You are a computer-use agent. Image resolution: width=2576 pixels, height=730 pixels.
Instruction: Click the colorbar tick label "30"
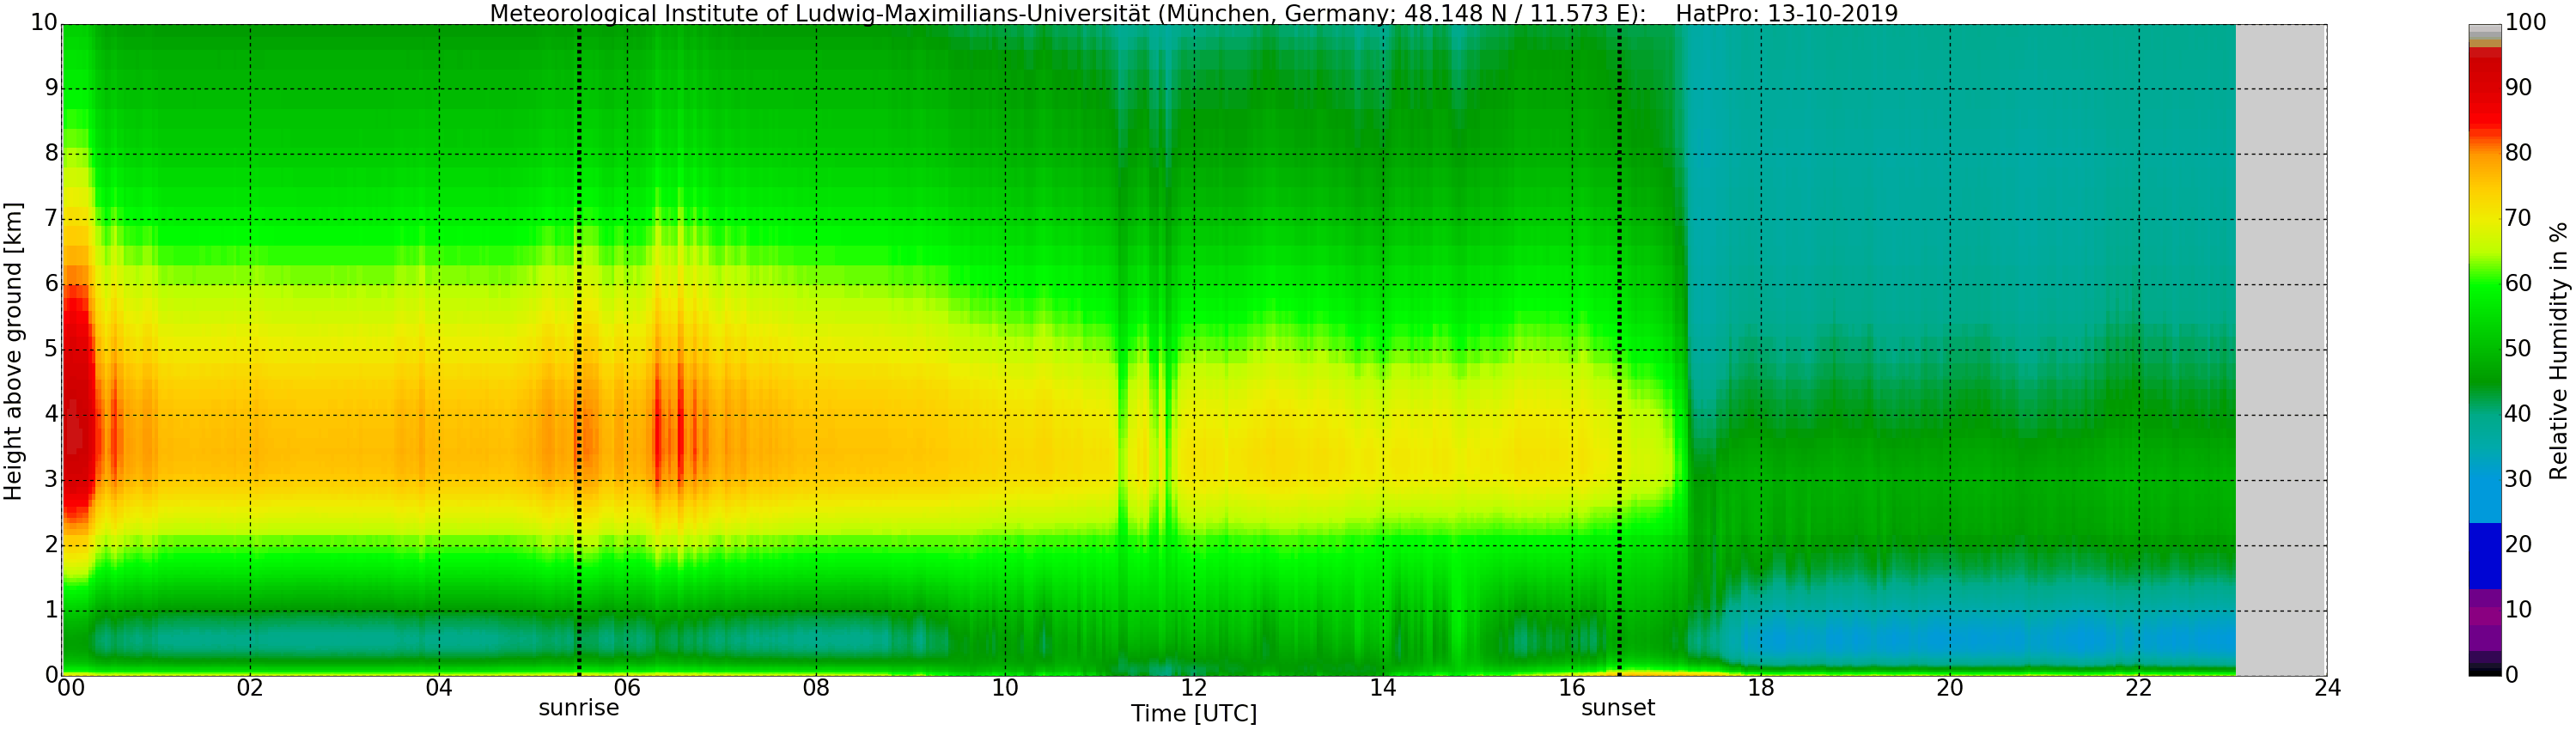(2518, 480)
